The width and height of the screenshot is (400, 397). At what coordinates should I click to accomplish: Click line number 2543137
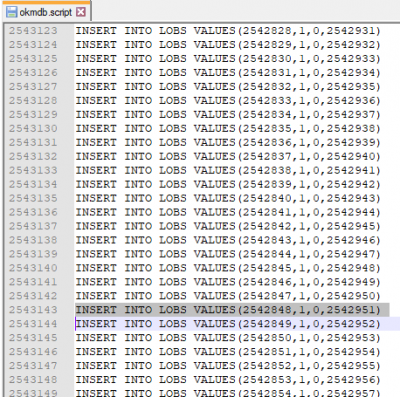(33, 226)
